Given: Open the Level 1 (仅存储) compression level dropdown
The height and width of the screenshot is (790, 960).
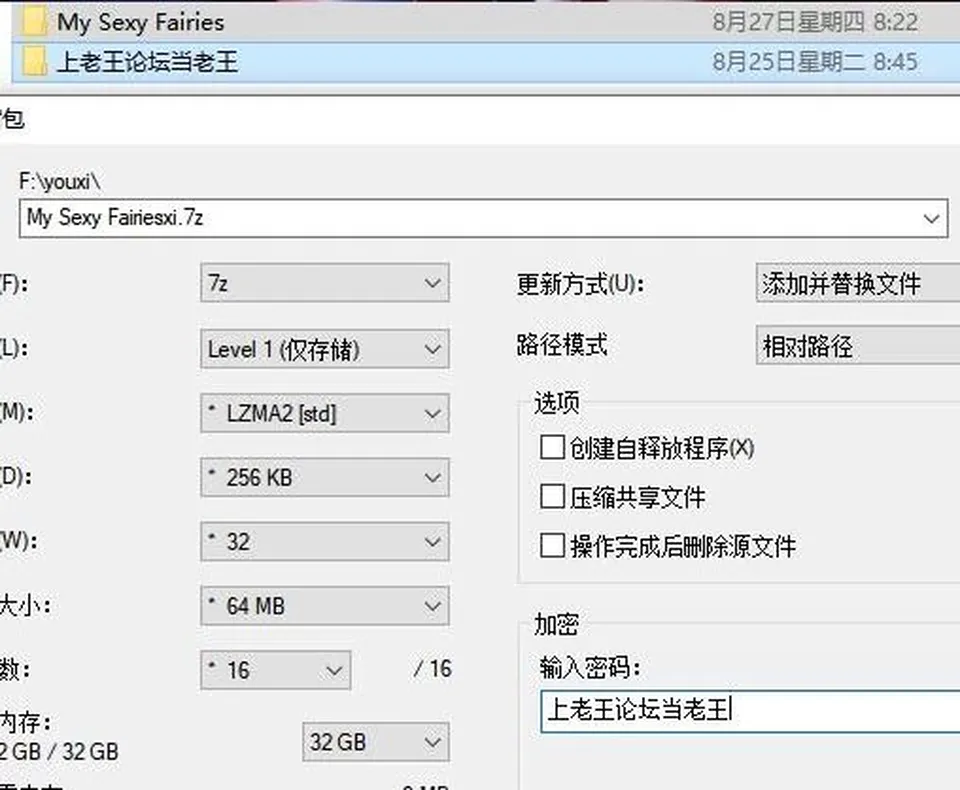Looking at the screenshot, I should click(x=325, y=349).
